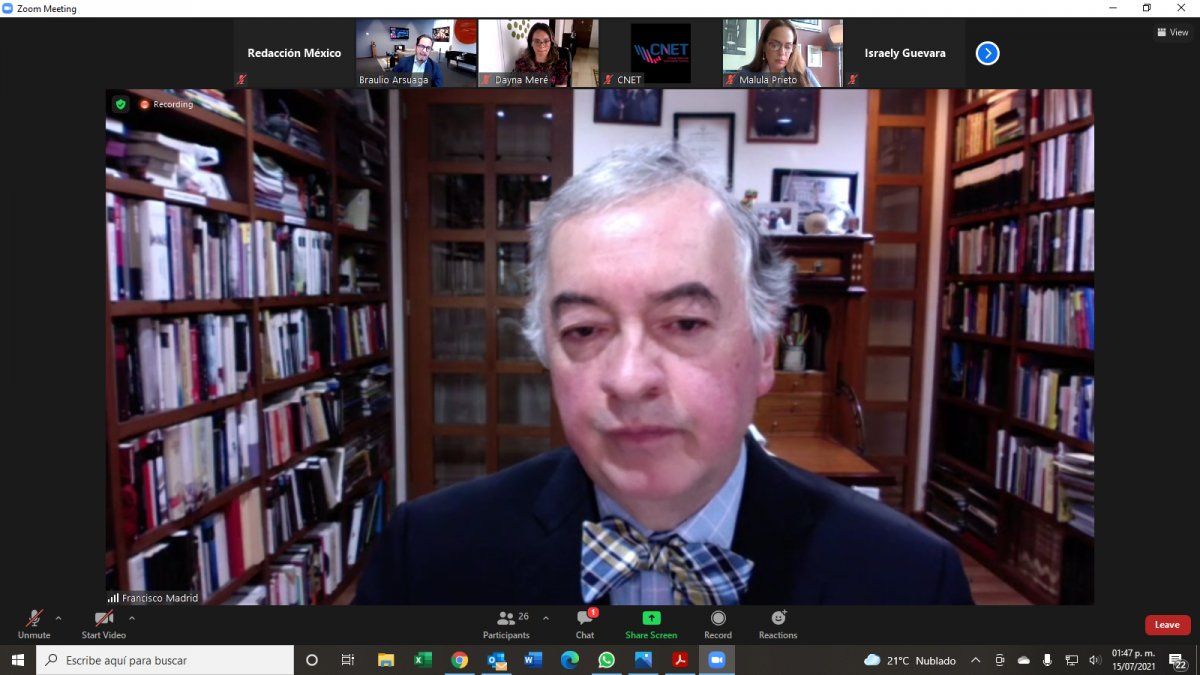Image resolution: width=1200 pixels, height=675 pixels.
Task: Show next participants with the blue arrow
Action: click(987, 53)
